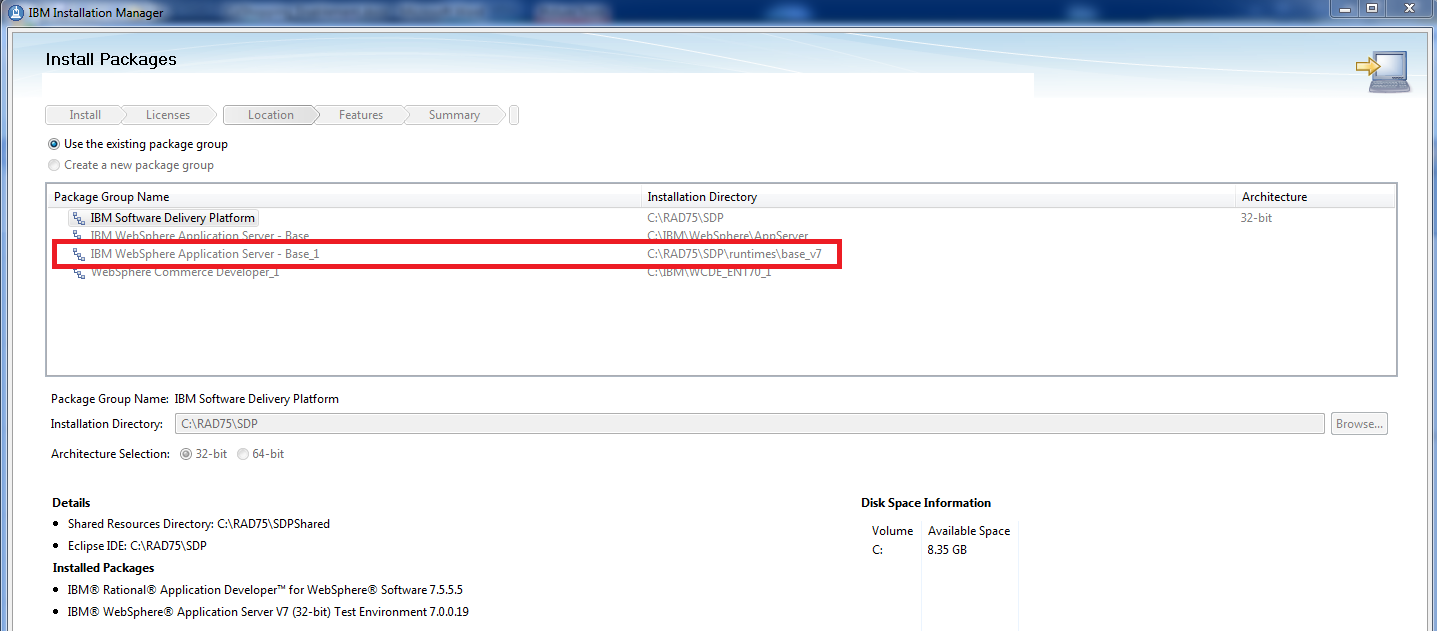The width and height of the screenshot is (1437, 631).
Task: Click the Browse... button
Action: click(x=1359, y=424)
